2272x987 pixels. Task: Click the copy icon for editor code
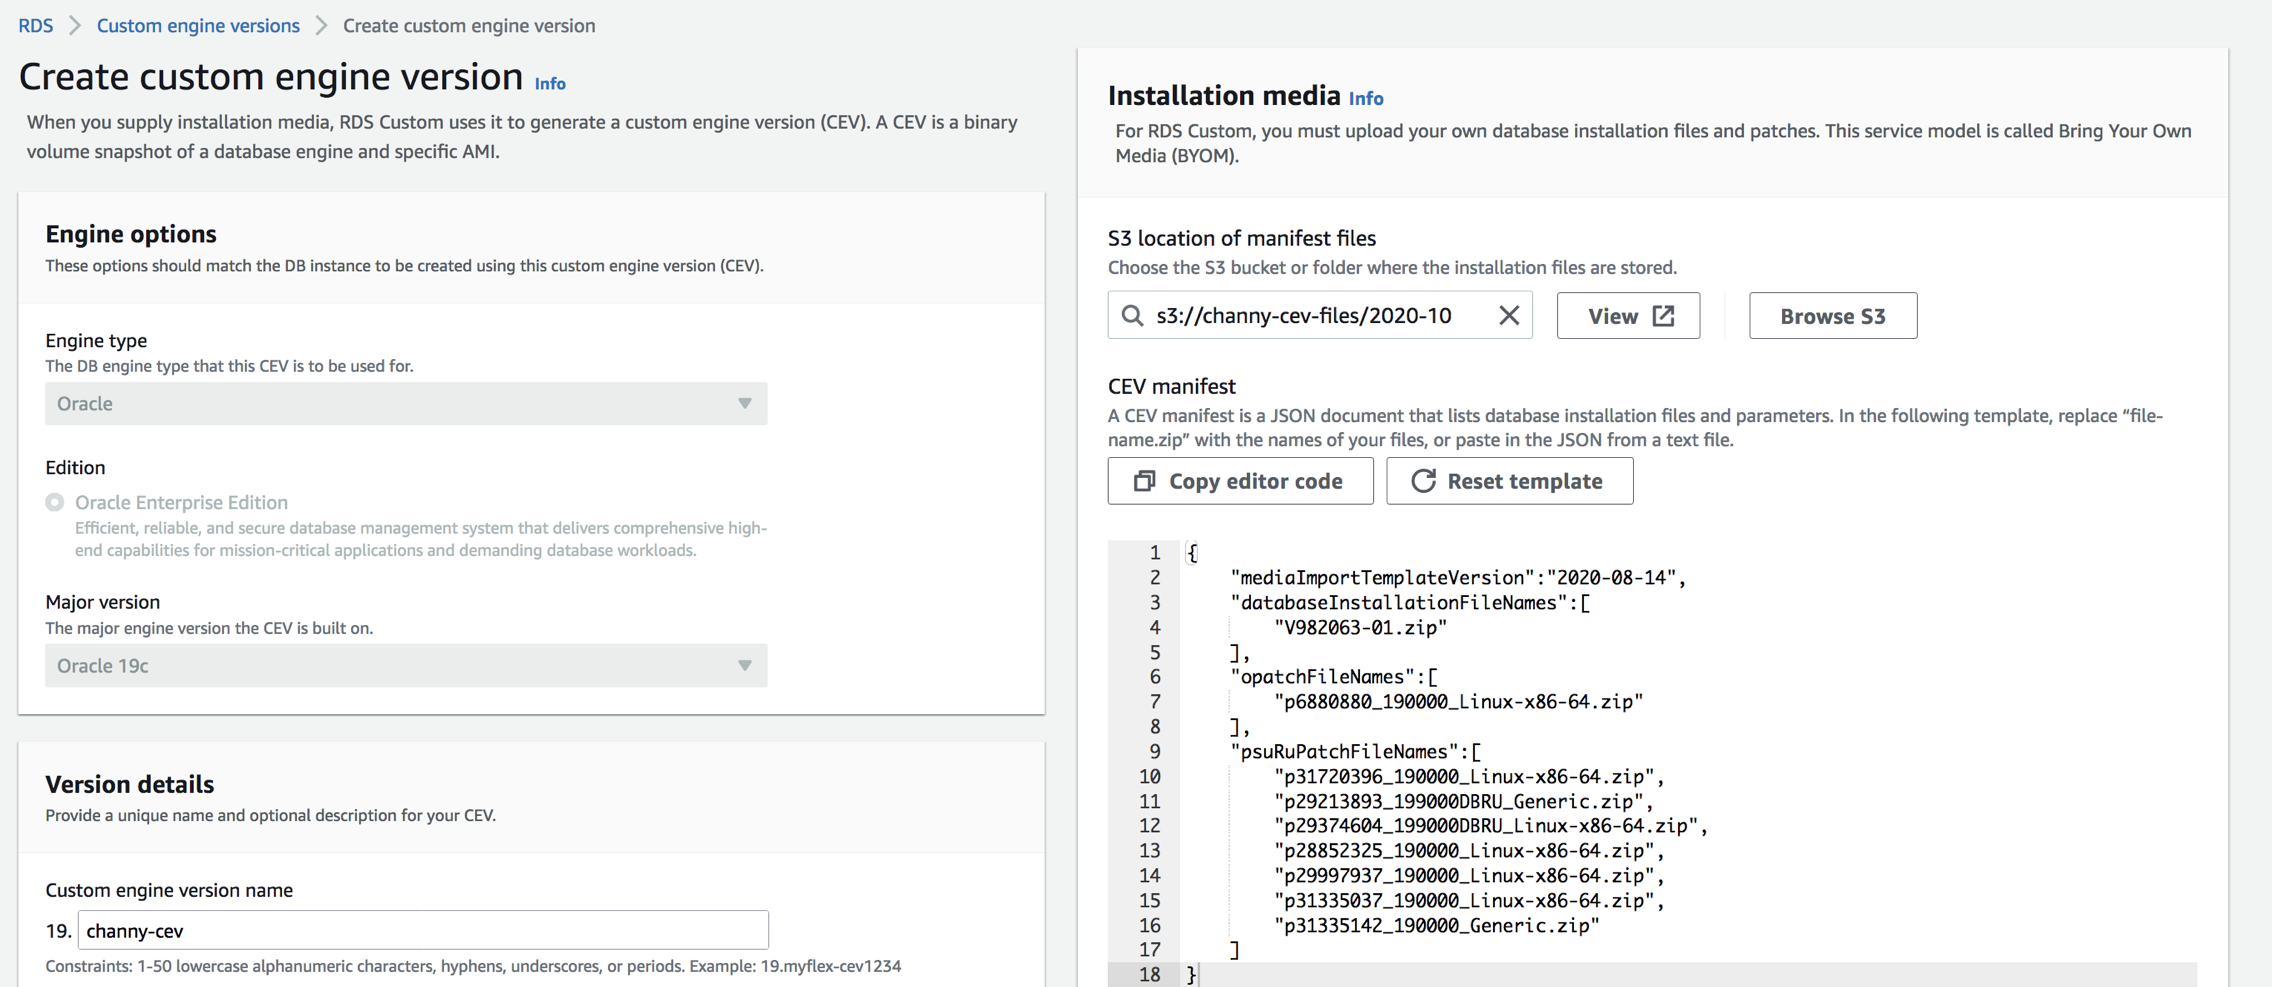[x=1144, y=481]
